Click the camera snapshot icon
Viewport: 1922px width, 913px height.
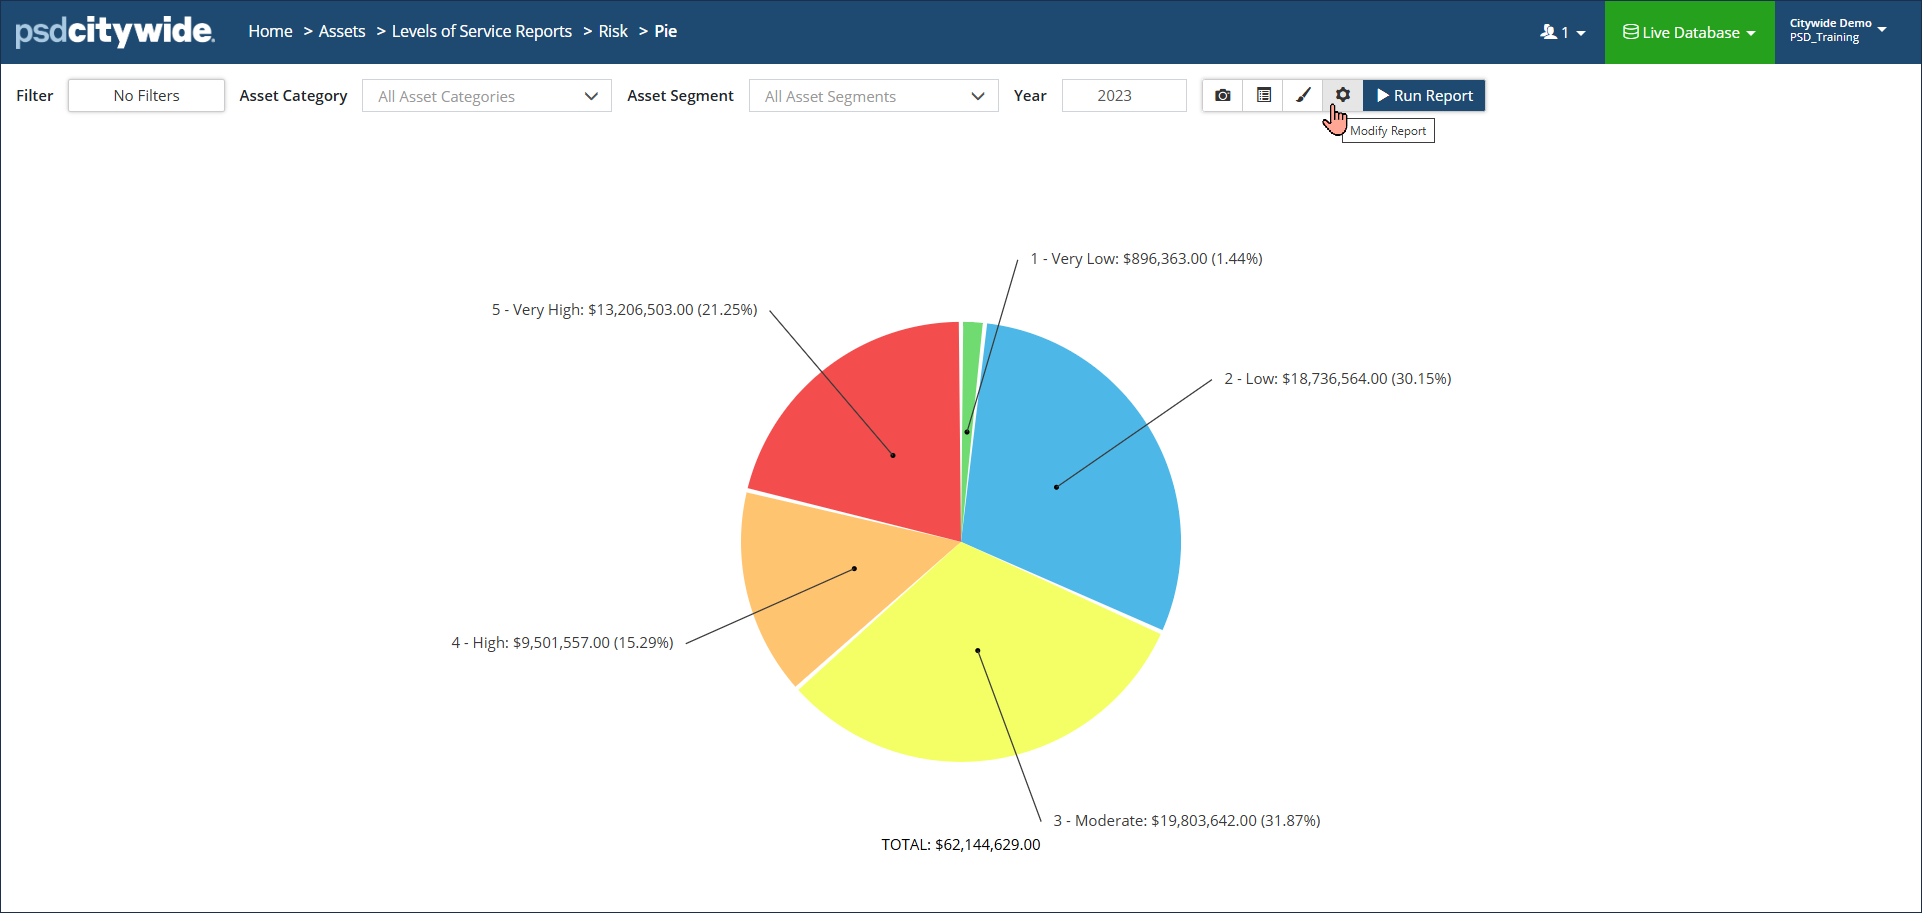(x=1222, y=95)
